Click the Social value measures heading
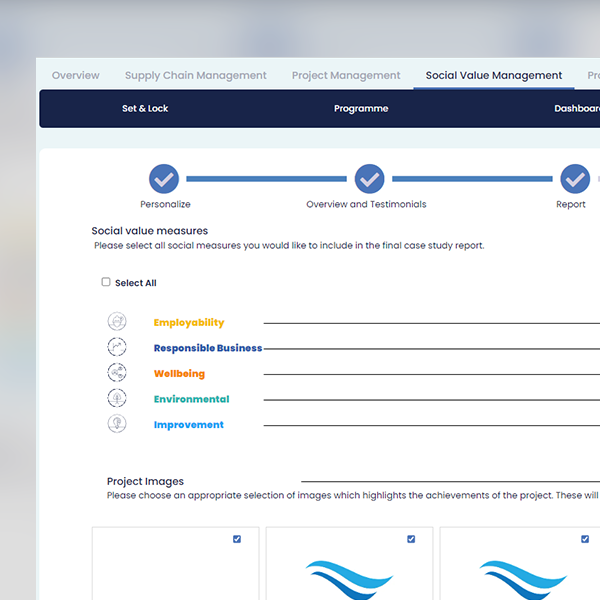Screen dimensions: 600x600 [150, 231]
